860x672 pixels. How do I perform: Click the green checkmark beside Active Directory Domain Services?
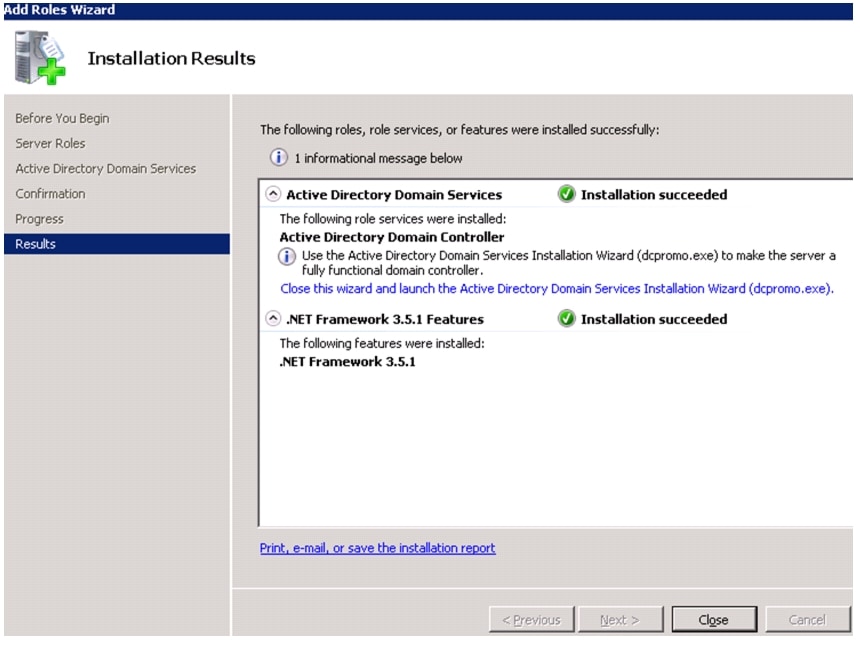pyautogui.click(x=566, y=194)
